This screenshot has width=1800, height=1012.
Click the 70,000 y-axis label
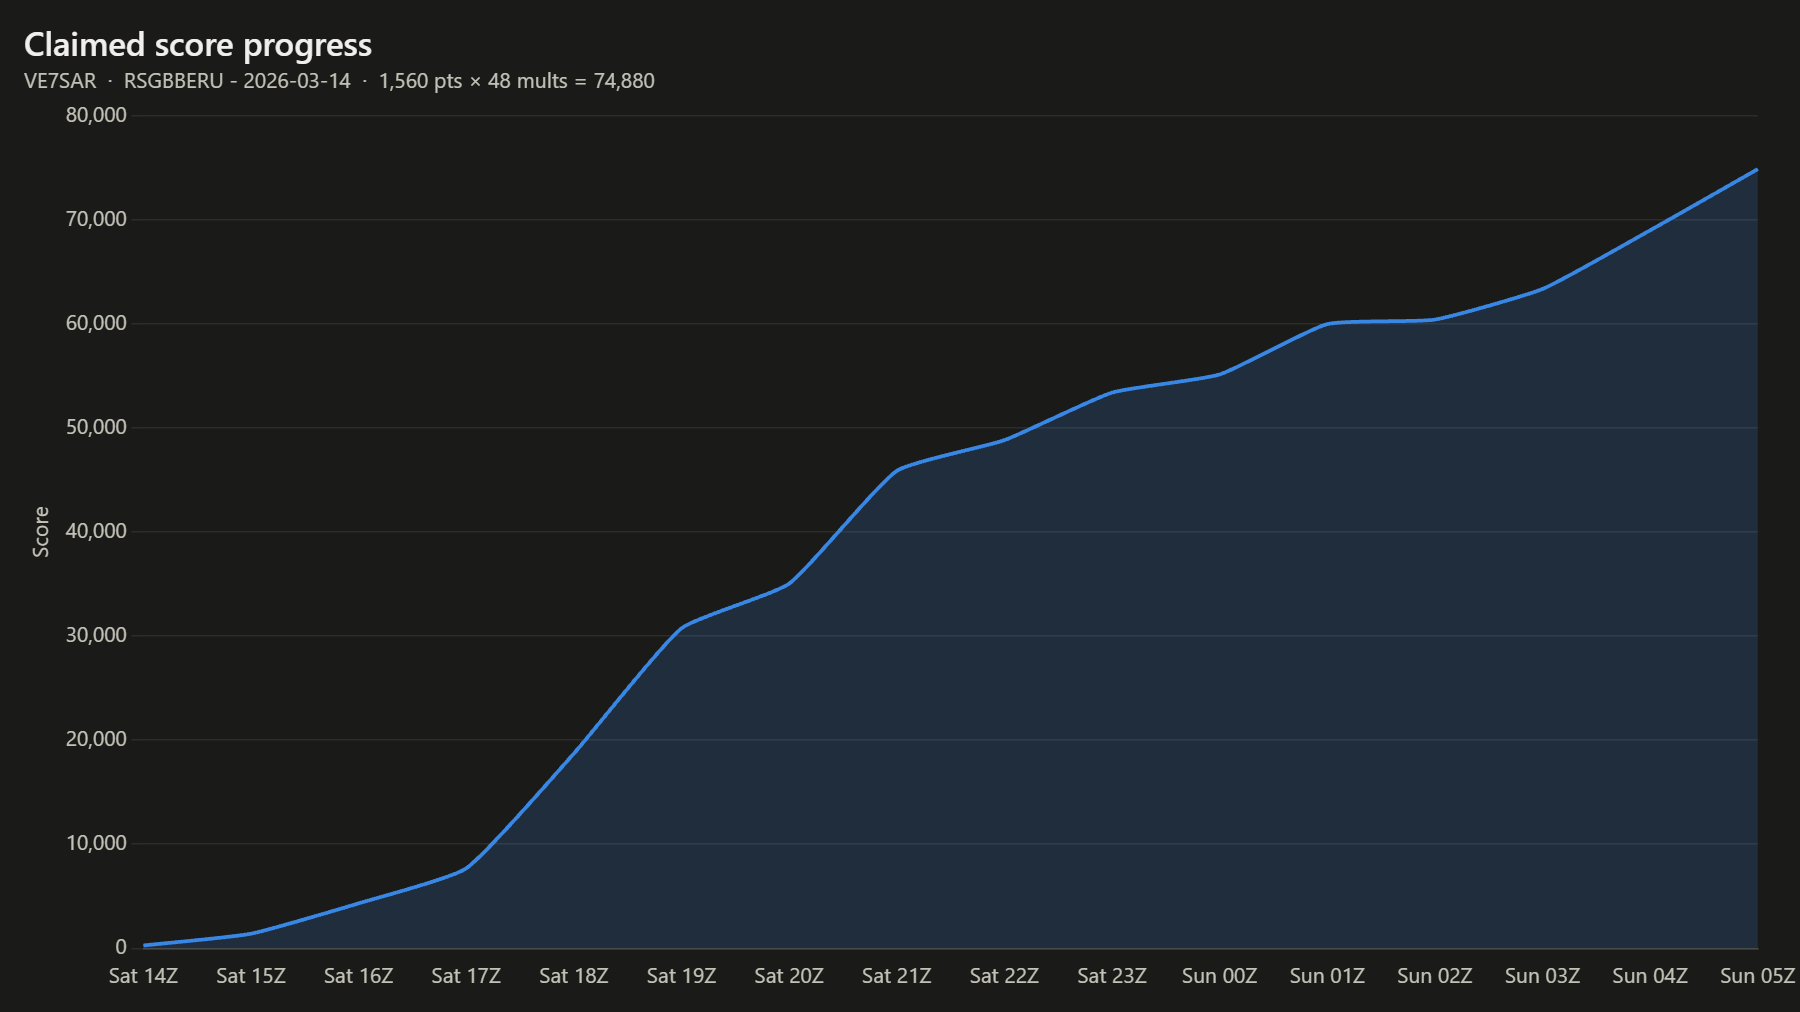[97, 219]
